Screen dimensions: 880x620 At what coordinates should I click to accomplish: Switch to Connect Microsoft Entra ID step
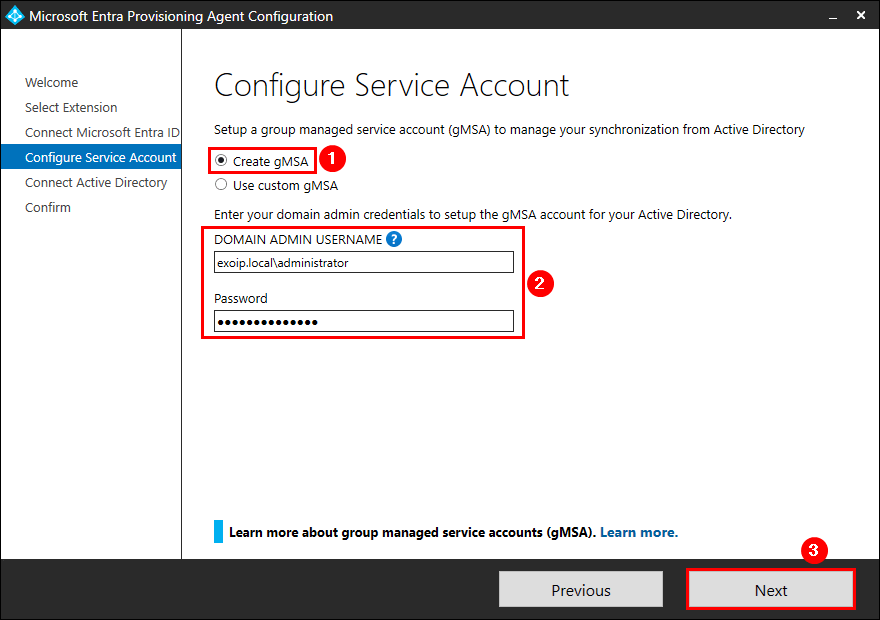[102, 133]
